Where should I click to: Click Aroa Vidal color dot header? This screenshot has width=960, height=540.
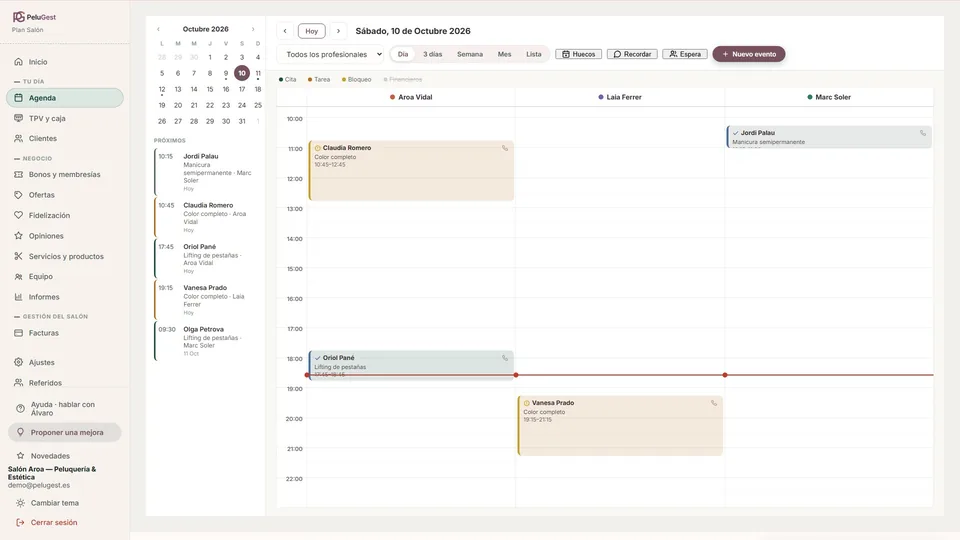pos(392,97)
